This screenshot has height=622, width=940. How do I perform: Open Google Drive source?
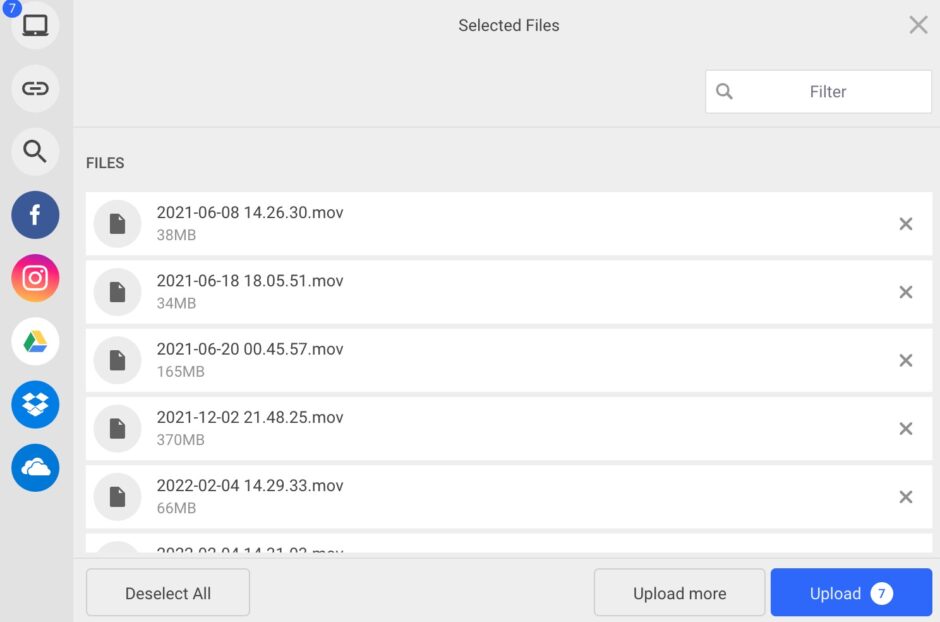tap(35, 342)
